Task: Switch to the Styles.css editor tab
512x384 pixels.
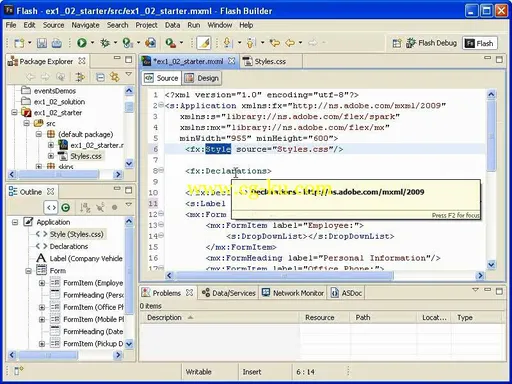Action: [270, 61]
